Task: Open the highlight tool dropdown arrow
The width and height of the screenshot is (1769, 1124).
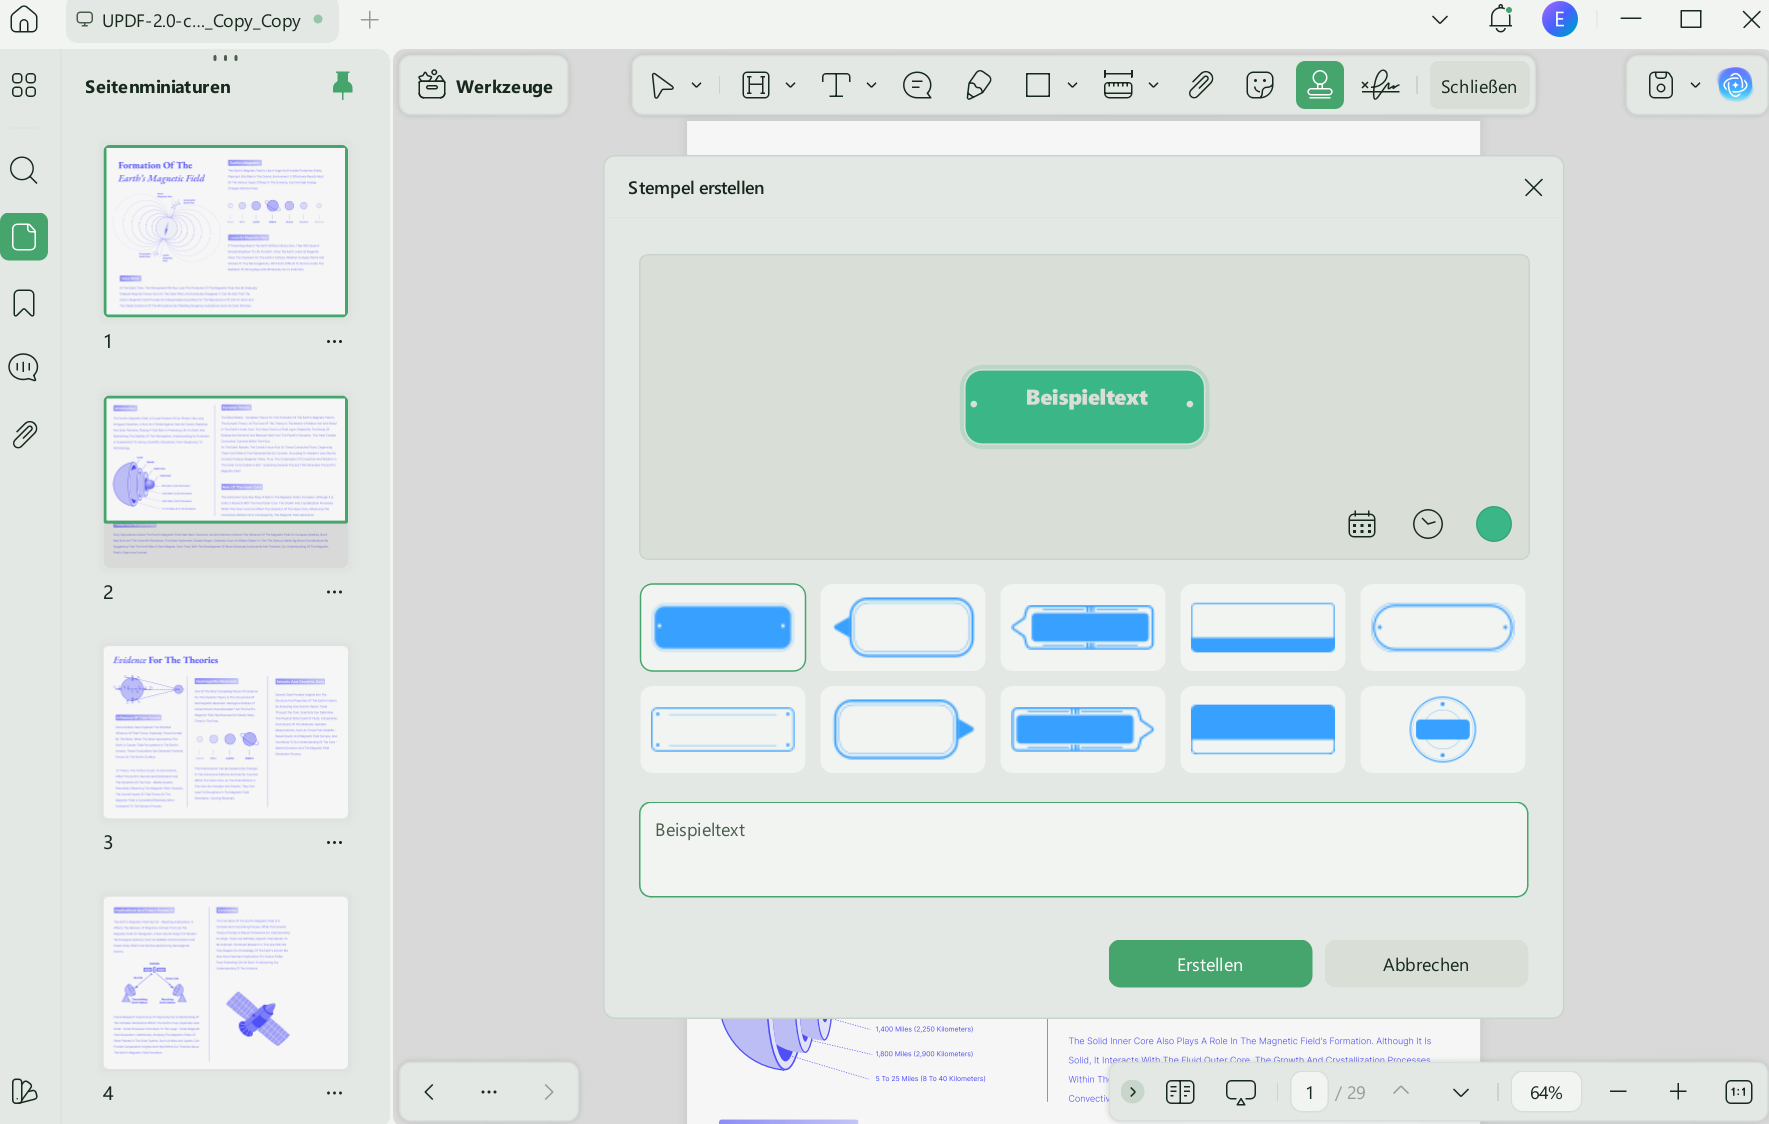Action: [x=790, y=86]
